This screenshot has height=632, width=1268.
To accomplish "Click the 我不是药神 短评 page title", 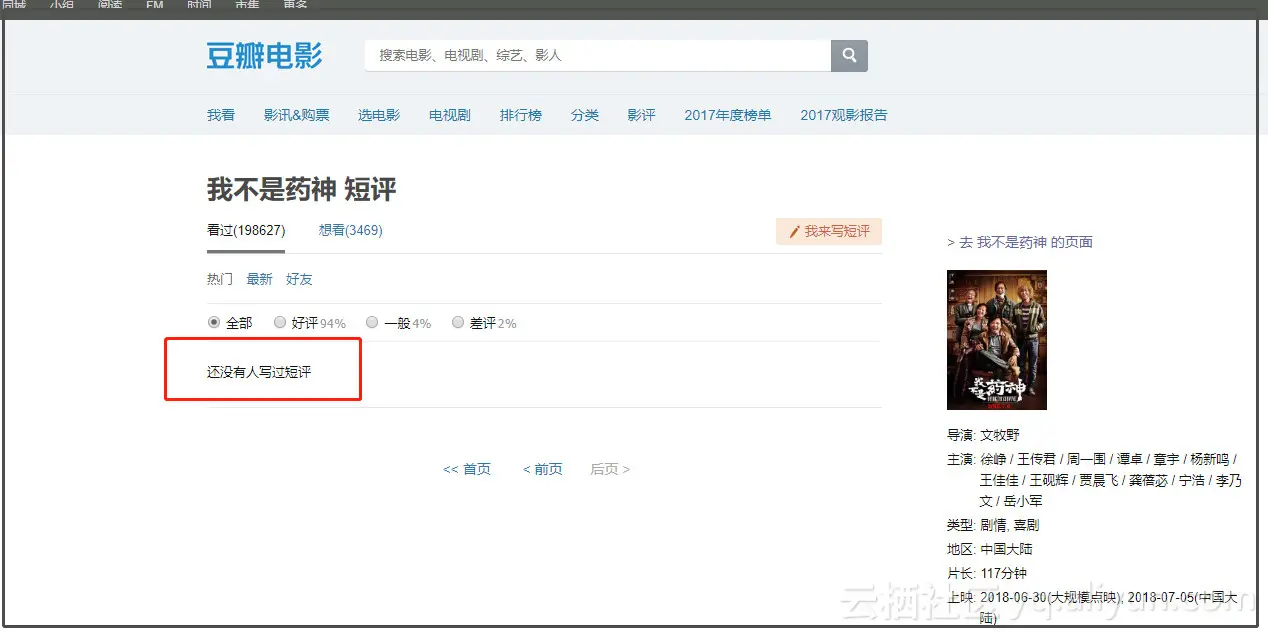I will coord(302,189).
